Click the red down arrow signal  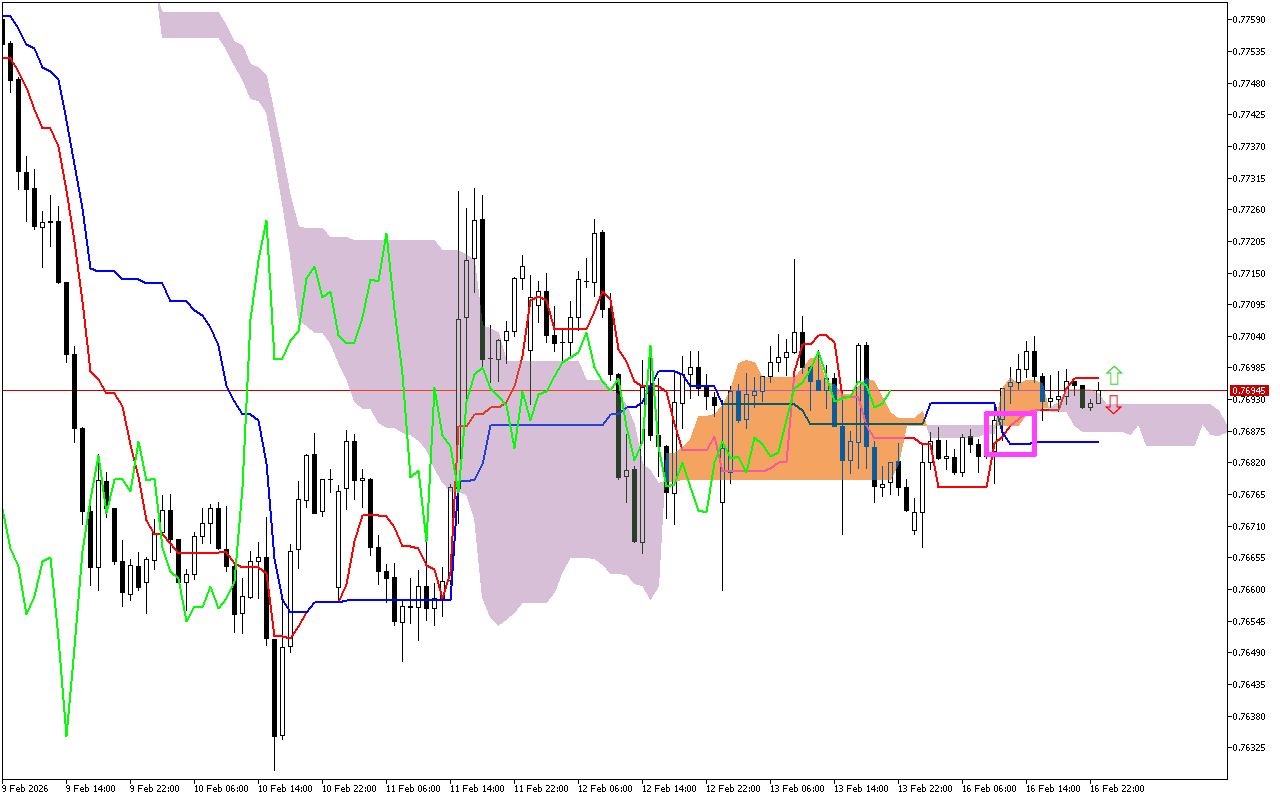pyautogui.click(x=1113, y=405)
